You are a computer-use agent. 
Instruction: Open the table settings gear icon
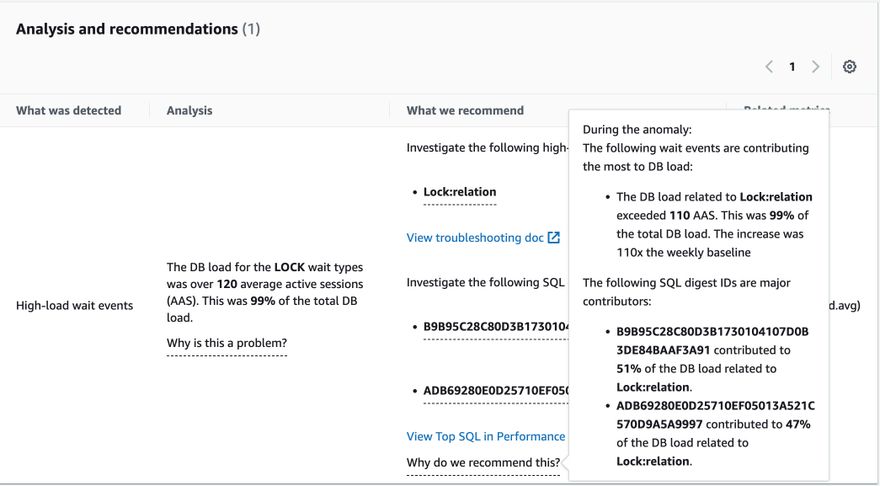[x=849, y=67]
